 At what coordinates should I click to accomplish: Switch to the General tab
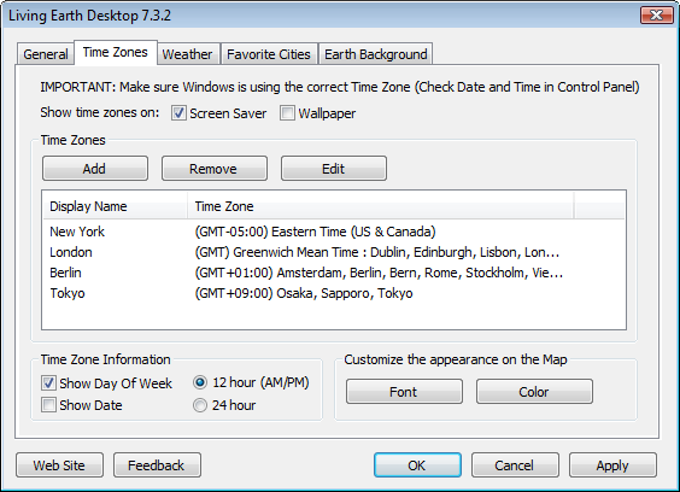(46, 54)
